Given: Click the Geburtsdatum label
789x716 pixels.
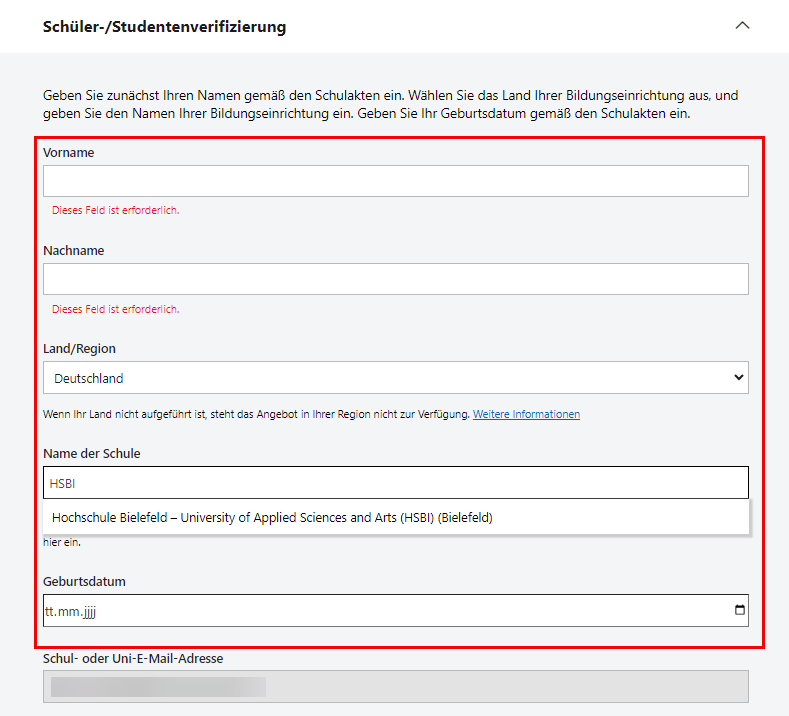Looking at the screenshot, I should tap(84, 581).
